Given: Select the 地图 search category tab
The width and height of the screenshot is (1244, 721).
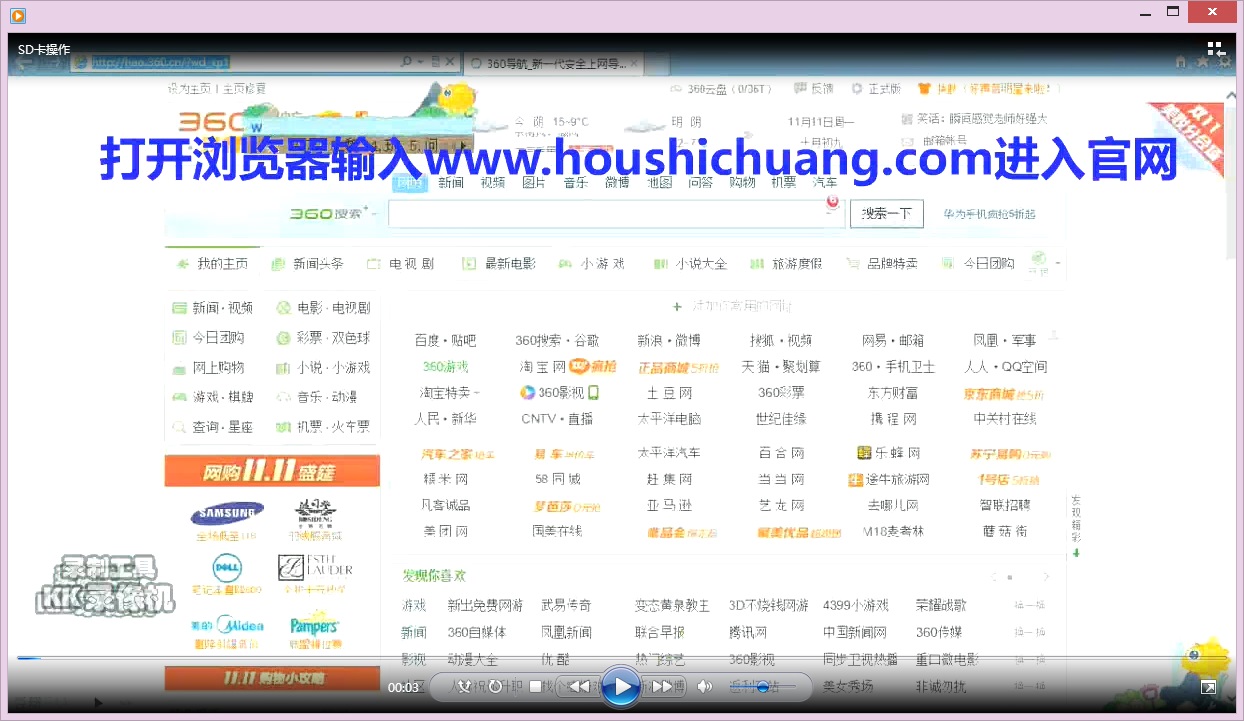Looking at the screenshot, I should (x=659, y=183).
